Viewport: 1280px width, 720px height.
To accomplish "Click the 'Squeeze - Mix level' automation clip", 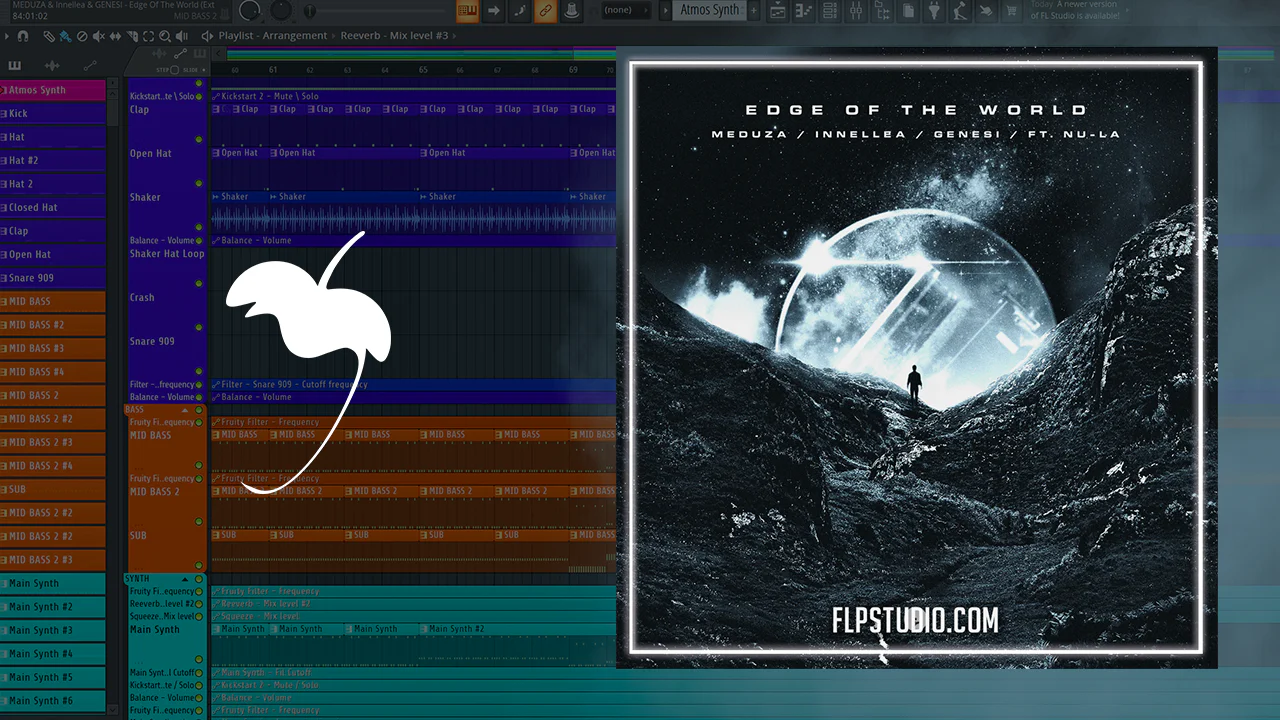I will pos(413,616).
